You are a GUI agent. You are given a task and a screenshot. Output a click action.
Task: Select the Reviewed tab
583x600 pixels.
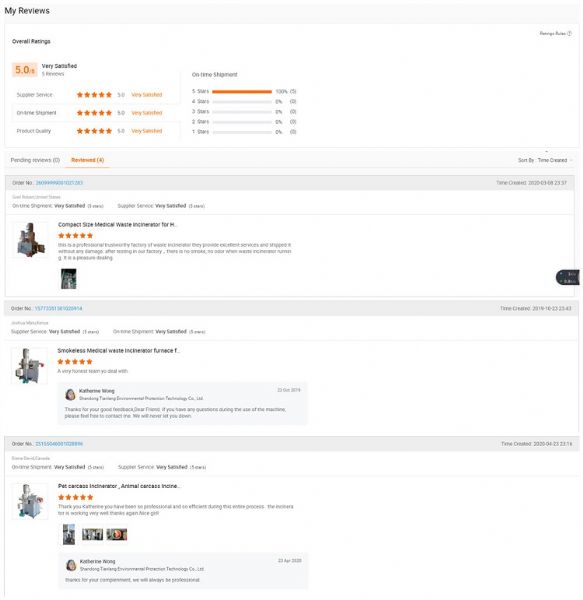(x=87, y=160)
